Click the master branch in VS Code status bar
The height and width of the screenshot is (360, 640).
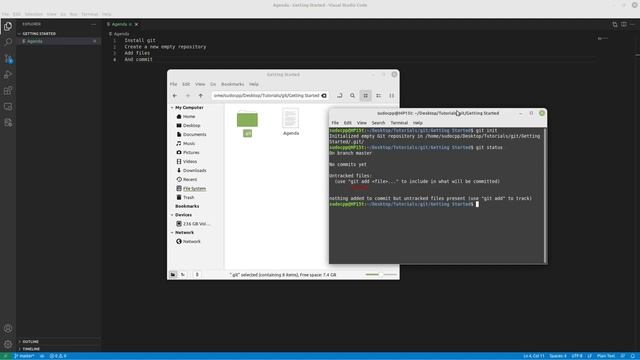click(x=24, y=356)
